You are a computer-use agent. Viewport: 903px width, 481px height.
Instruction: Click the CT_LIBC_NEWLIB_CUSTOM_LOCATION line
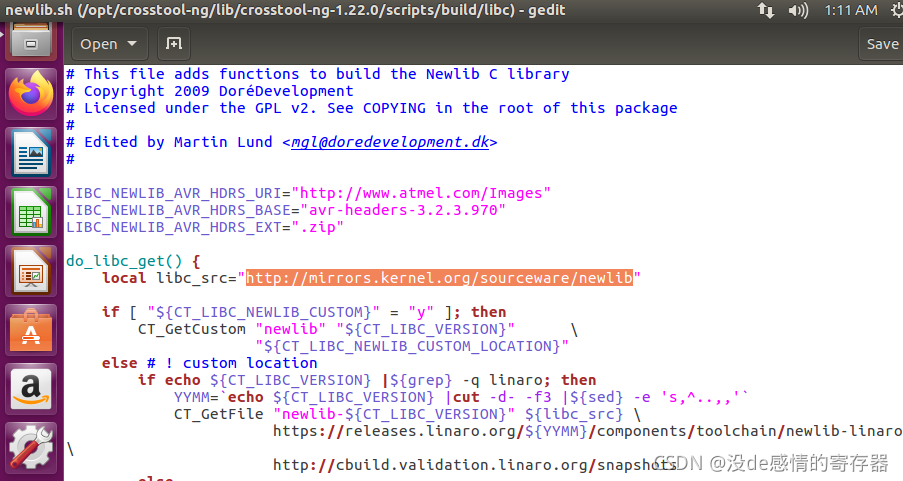tap(412, 346)
